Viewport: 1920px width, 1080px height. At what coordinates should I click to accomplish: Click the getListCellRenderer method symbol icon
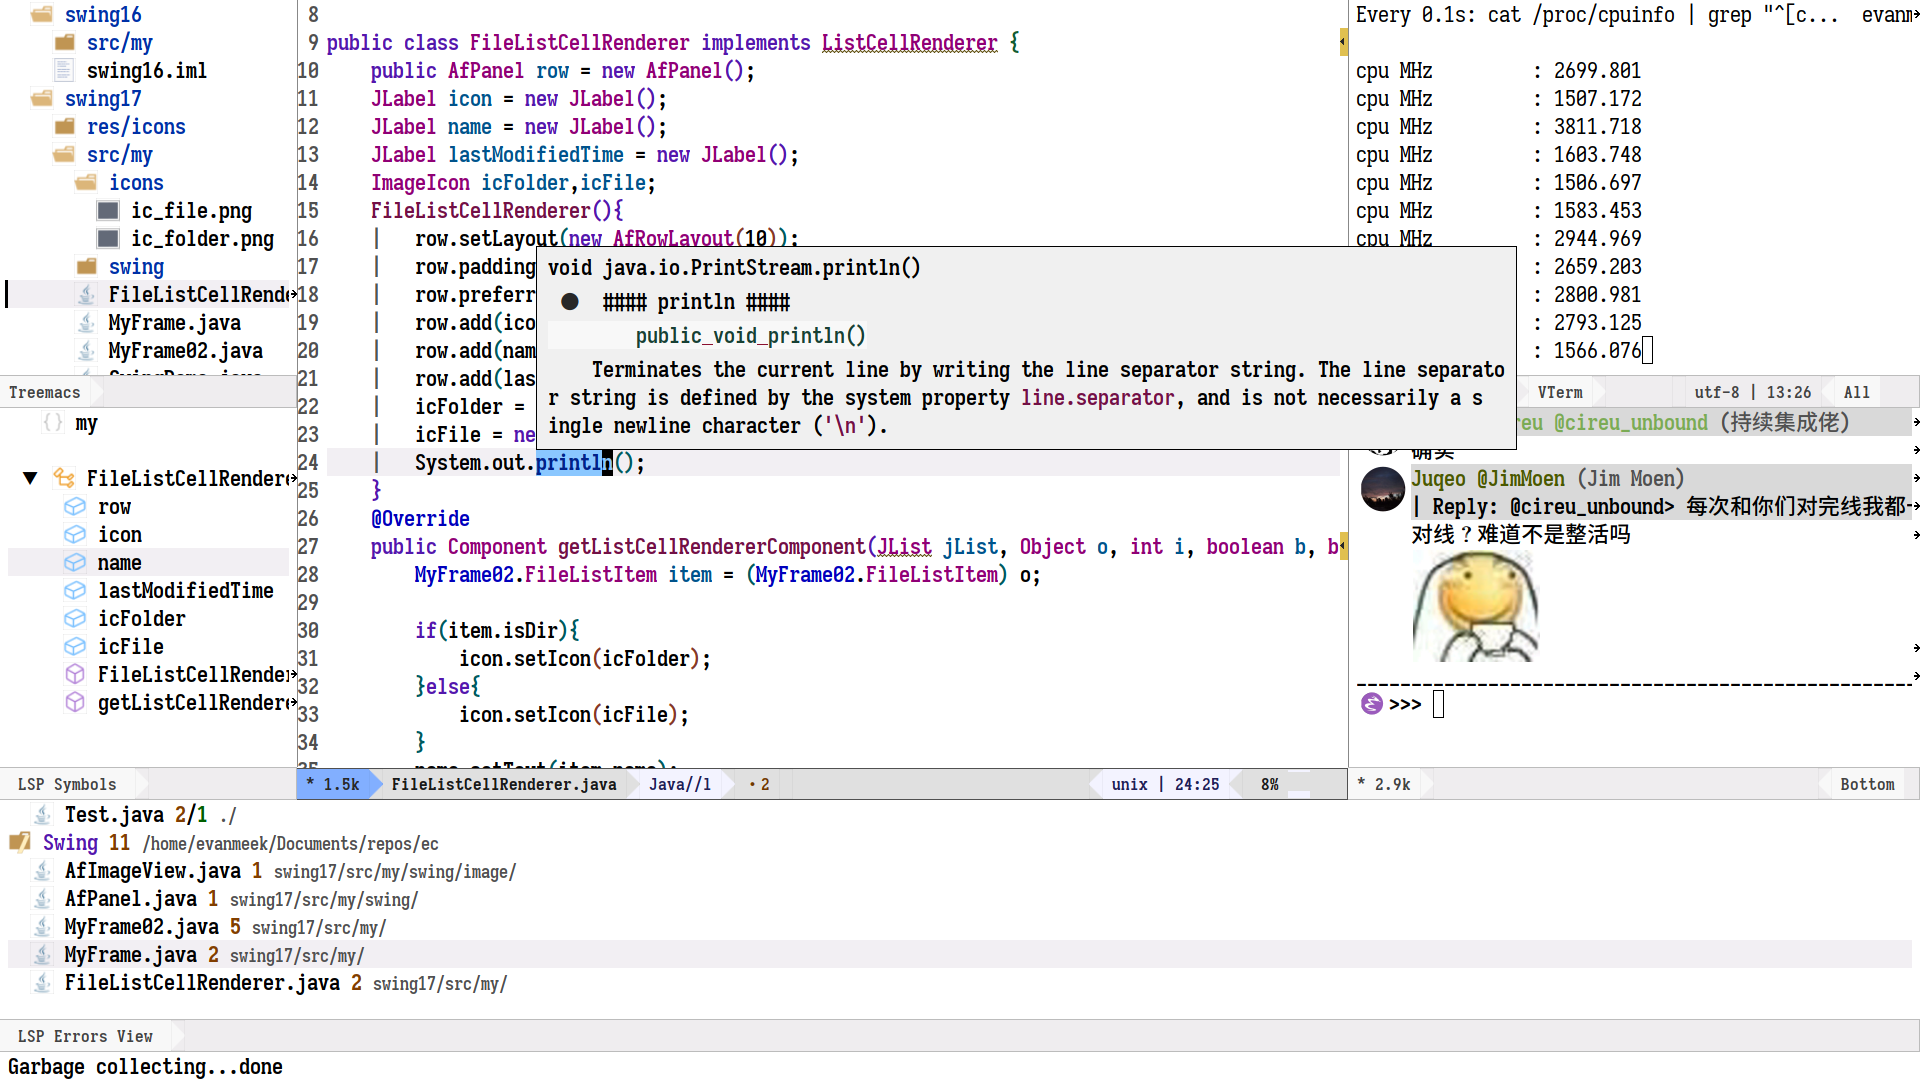click(x=75, y=702)
